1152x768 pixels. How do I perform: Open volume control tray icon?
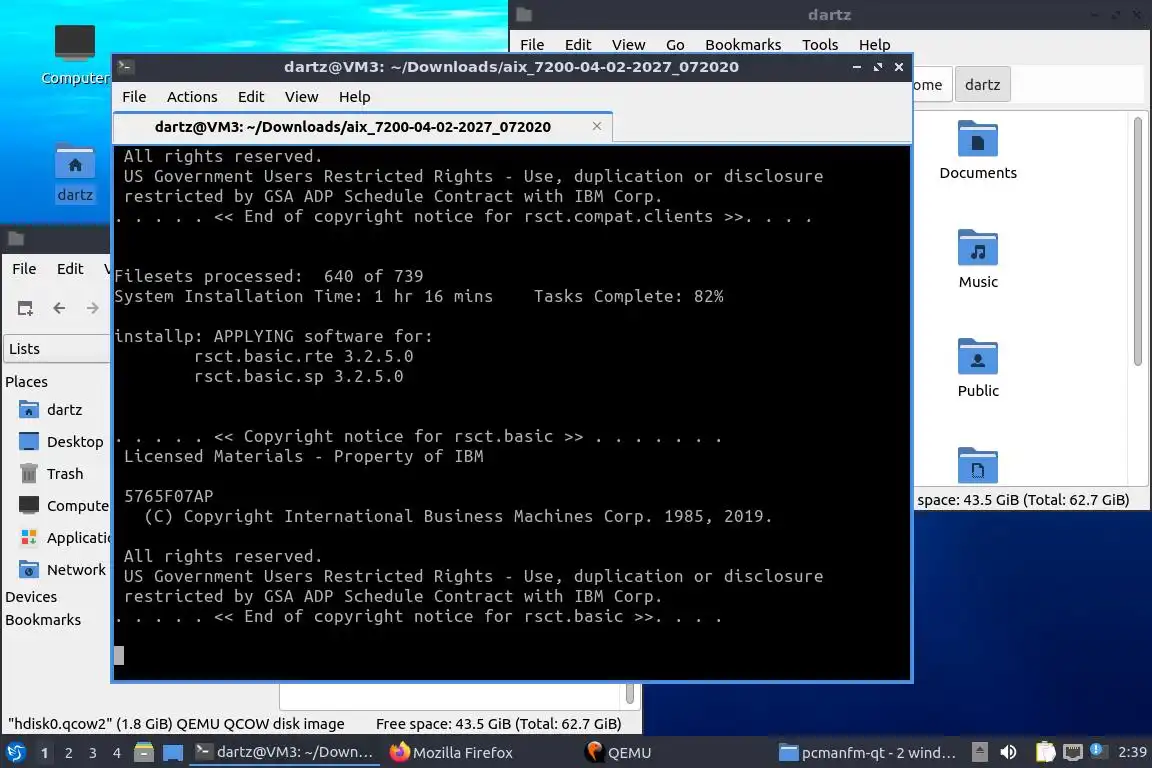click(x=1008, y=752)
